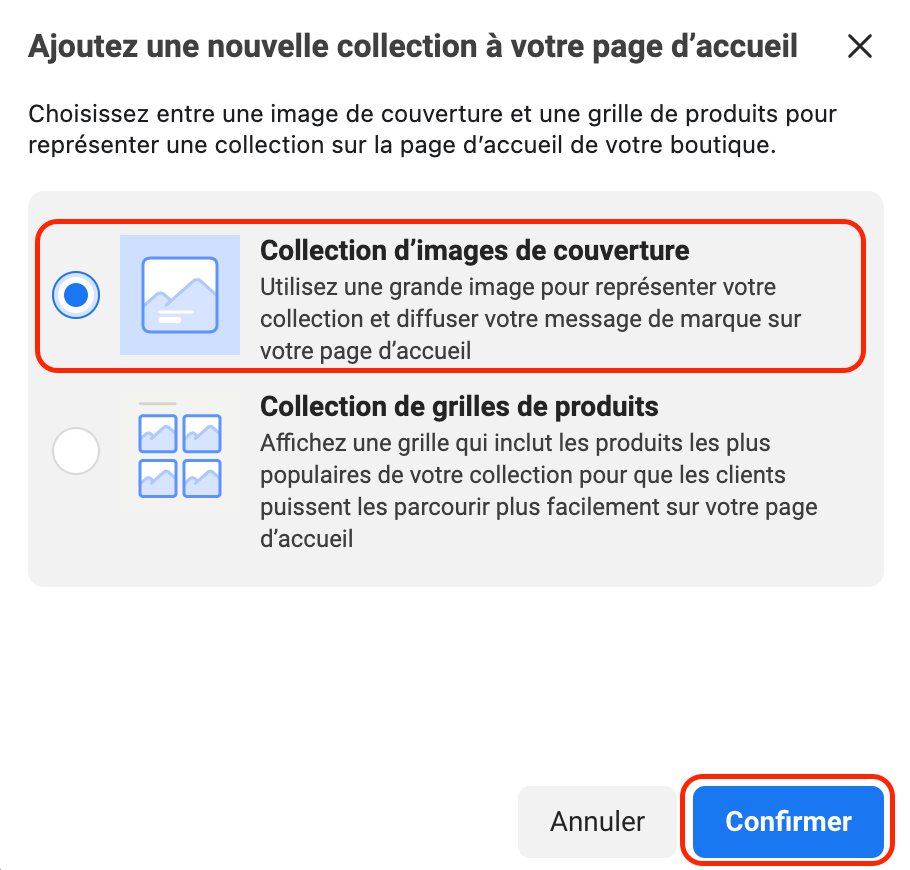Viewport: 910px width, 870px height.
Task: Click the top-left tile in the grid icon
Action: pyautogui.click(x=157, y=434)
